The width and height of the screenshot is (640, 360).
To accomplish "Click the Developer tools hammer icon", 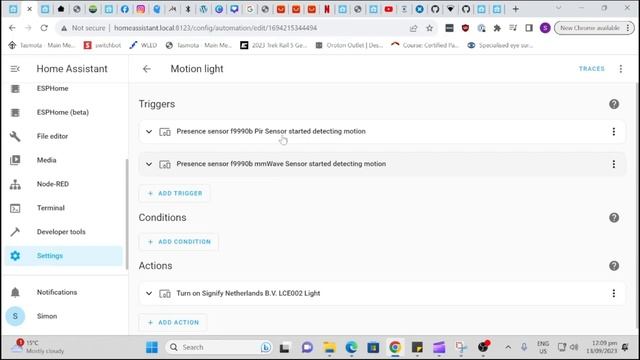I will 15,232.
